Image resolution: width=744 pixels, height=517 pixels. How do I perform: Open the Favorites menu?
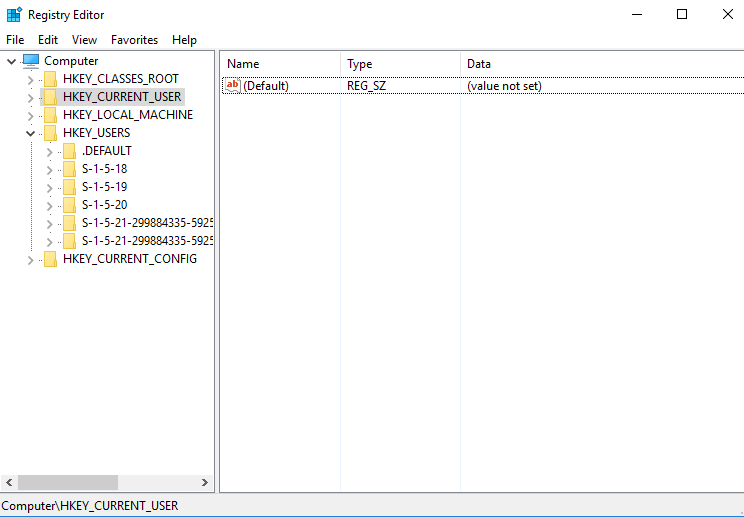tap(134, 40)
